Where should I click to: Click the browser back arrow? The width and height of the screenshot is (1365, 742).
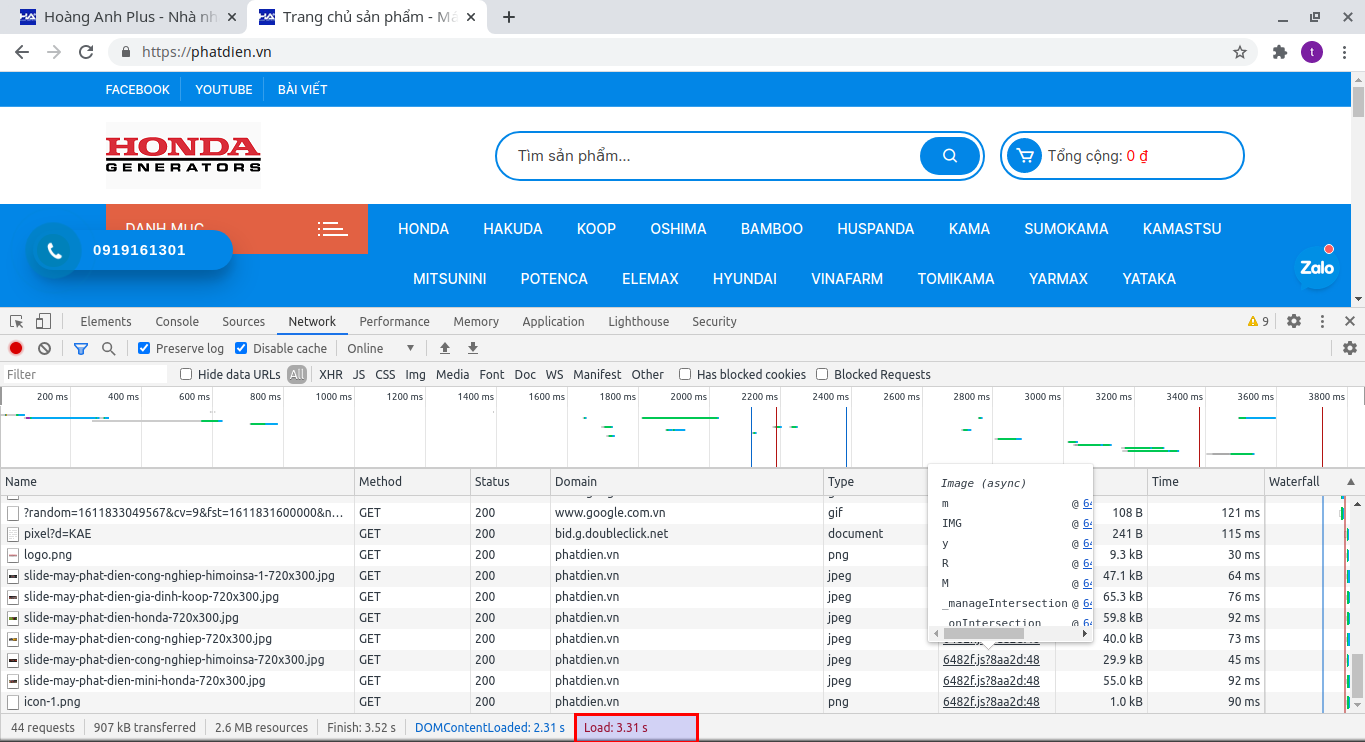22,52
